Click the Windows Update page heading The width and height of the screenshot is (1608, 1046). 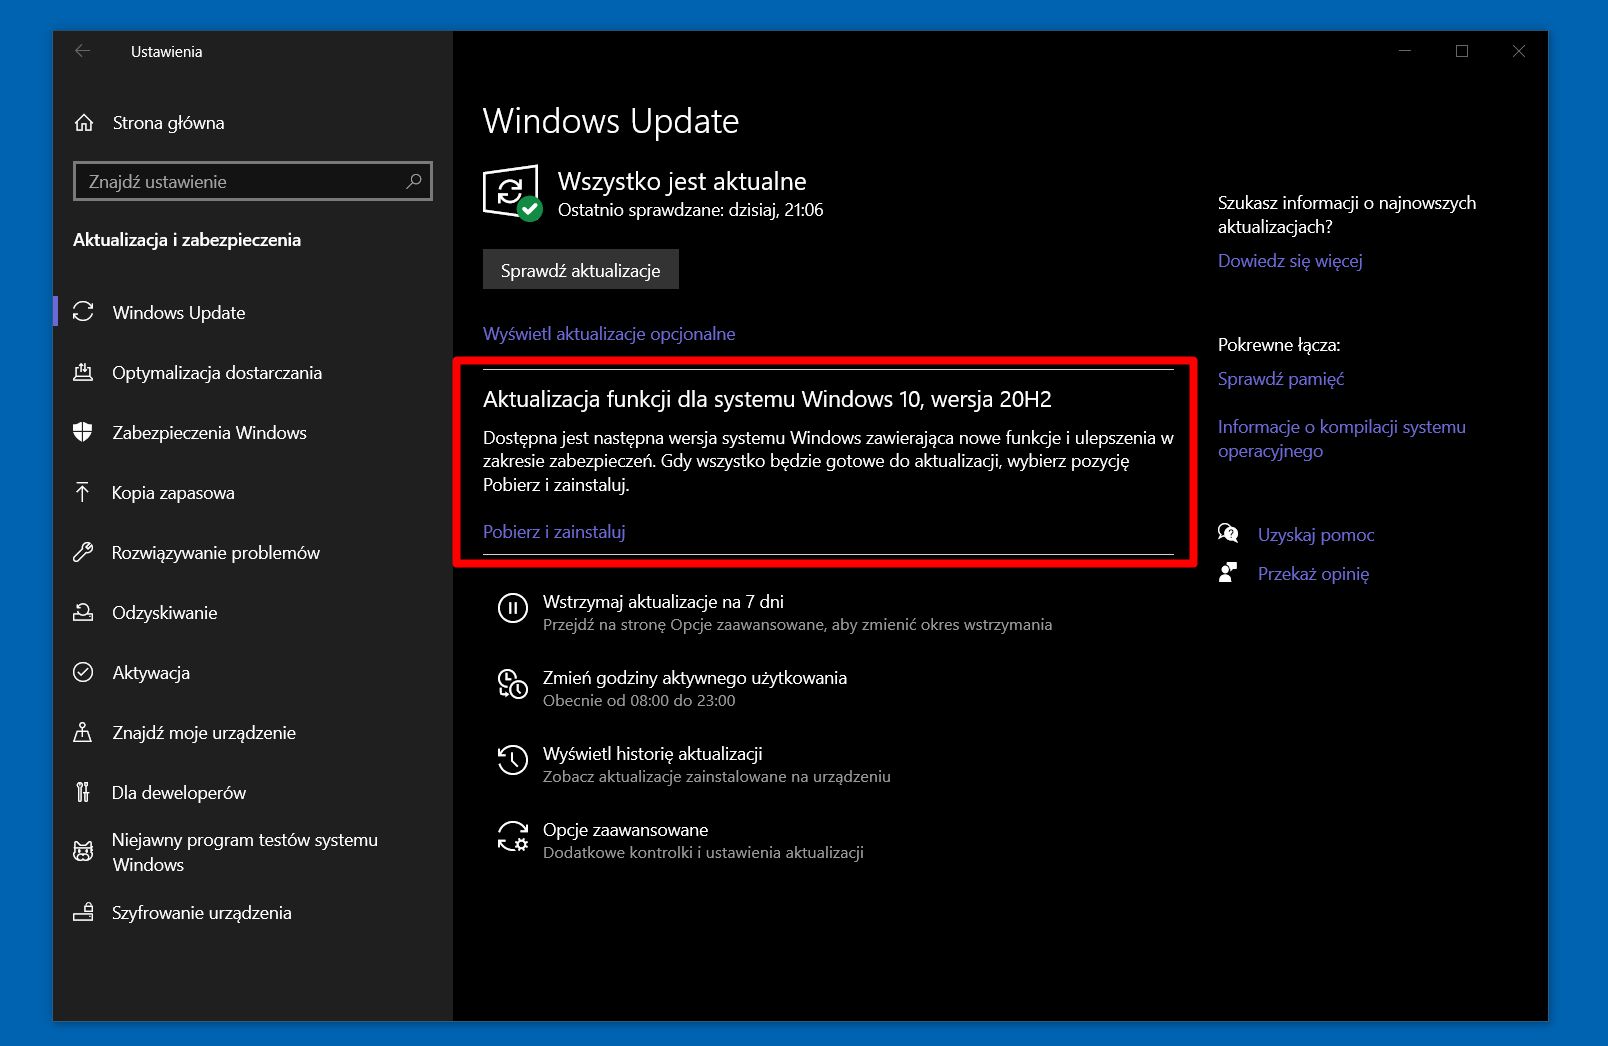click(611, 121)
